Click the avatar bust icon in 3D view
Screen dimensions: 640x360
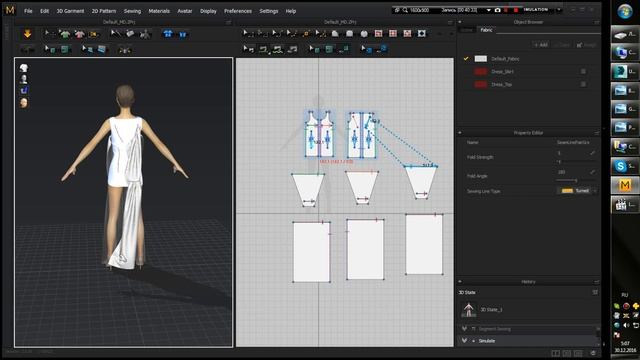[x=24, y=79]
